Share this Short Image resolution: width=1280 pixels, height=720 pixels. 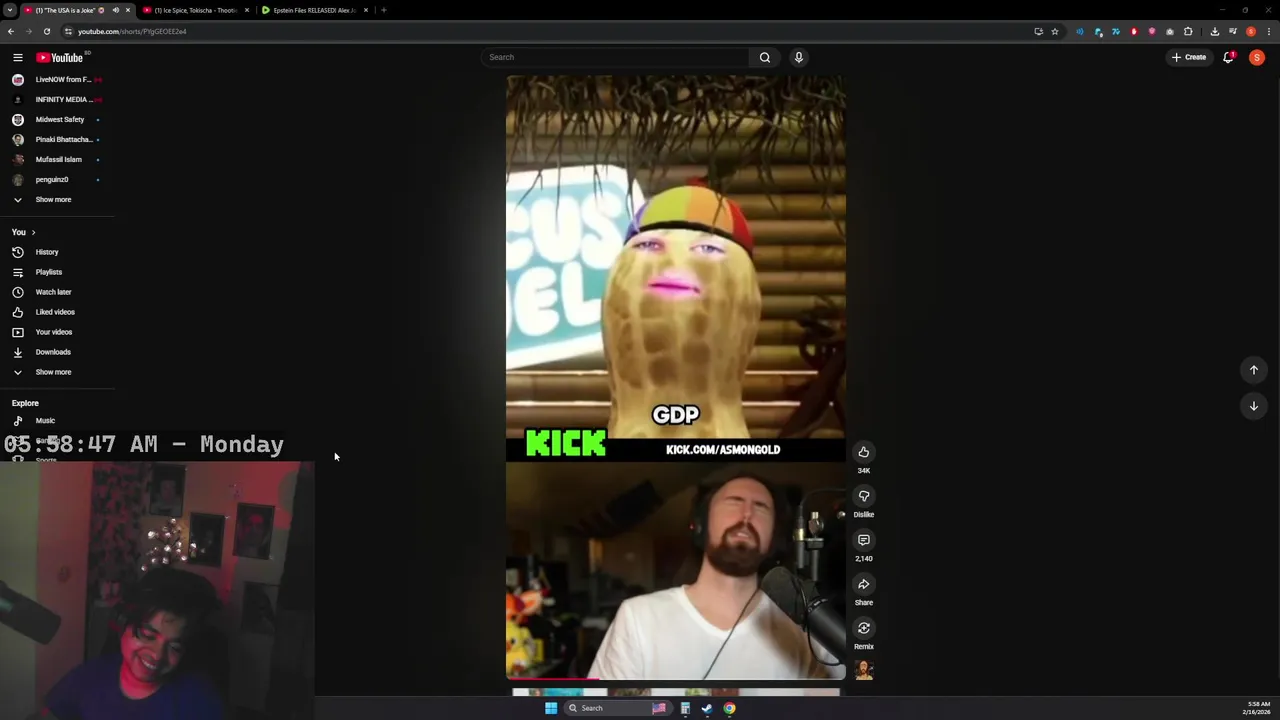tap(864, 584)
